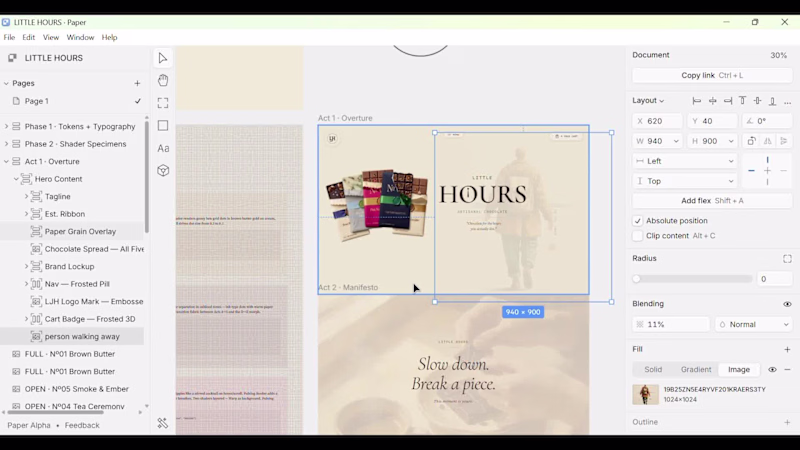Click the align vertical centers icon
Screen dimensions: 800x450
(758, 101)
